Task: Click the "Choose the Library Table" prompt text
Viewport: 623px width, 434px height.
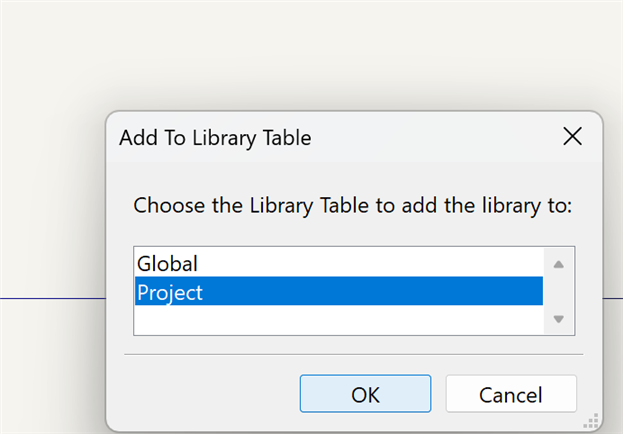Action: (352, 206)
